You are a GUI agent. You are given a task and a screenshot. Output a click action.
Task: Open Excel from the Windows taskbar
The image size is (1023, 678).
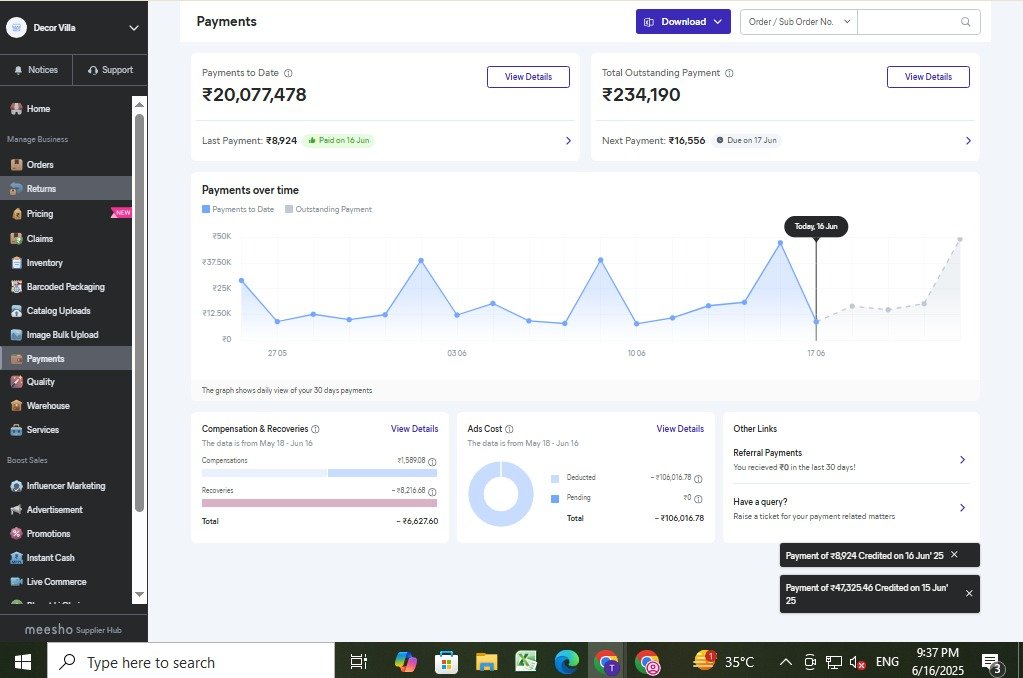point(526,662)
